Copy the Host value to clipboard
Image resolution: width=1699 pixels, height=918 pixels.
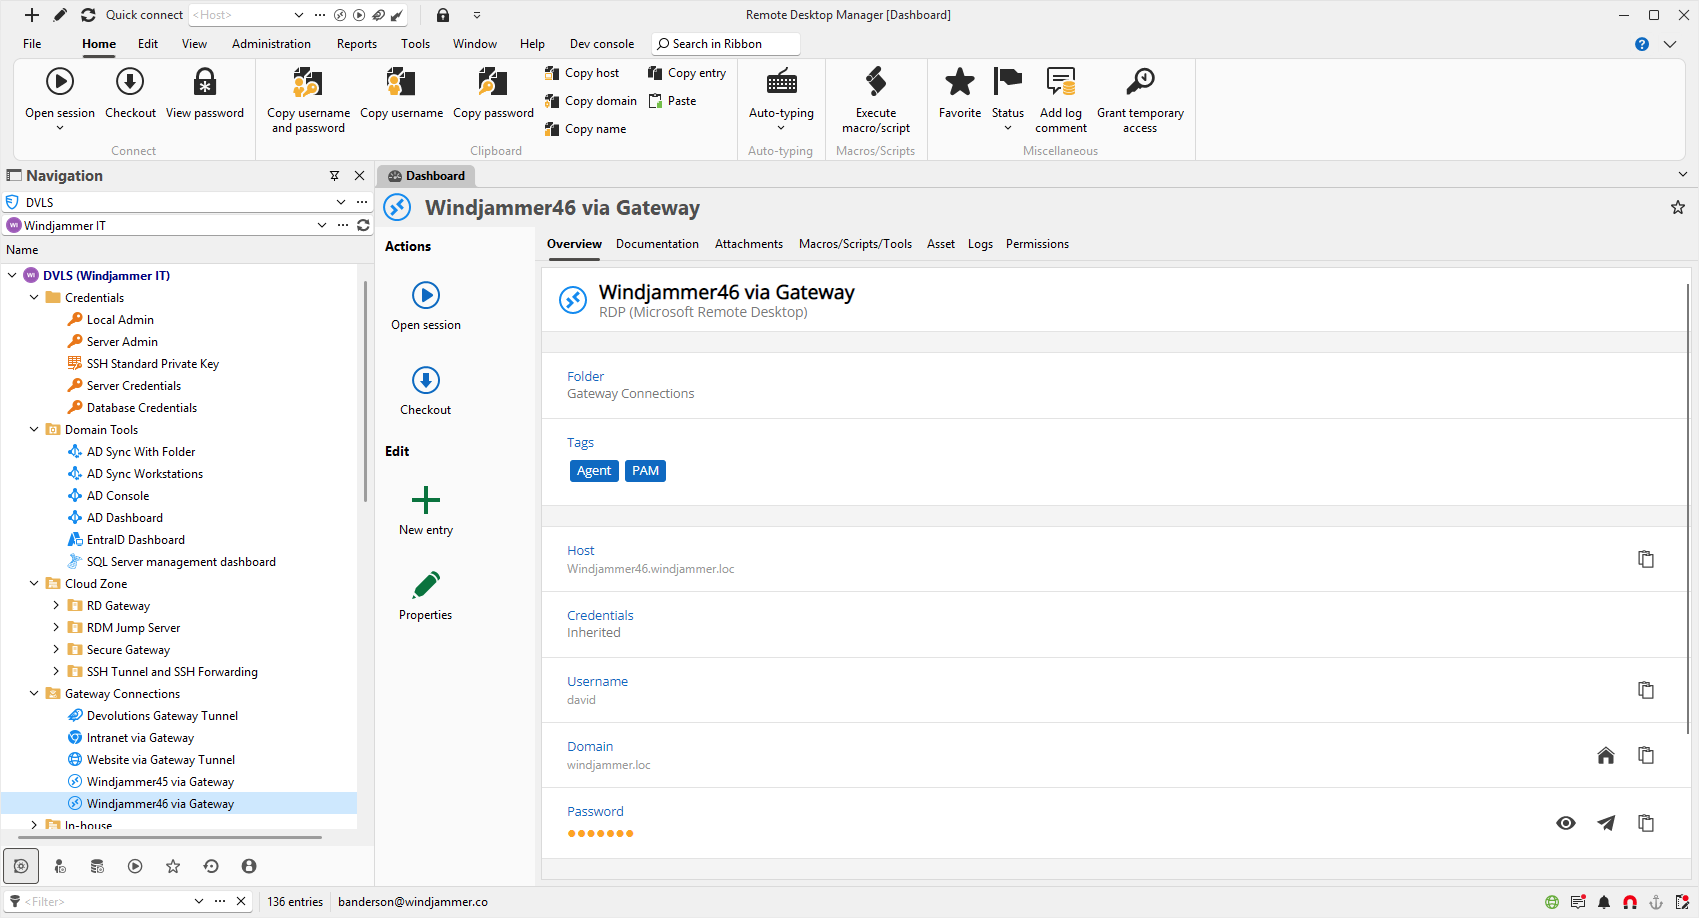pos(1645,559)
